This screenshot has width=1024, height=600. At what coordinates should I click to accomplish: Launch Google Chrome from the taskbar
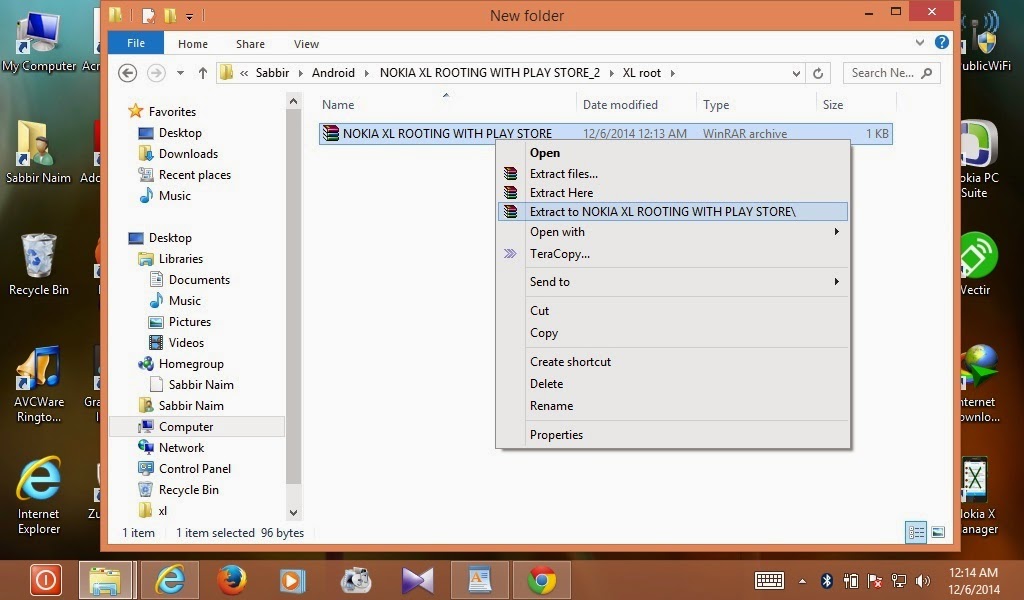point(543,580)
